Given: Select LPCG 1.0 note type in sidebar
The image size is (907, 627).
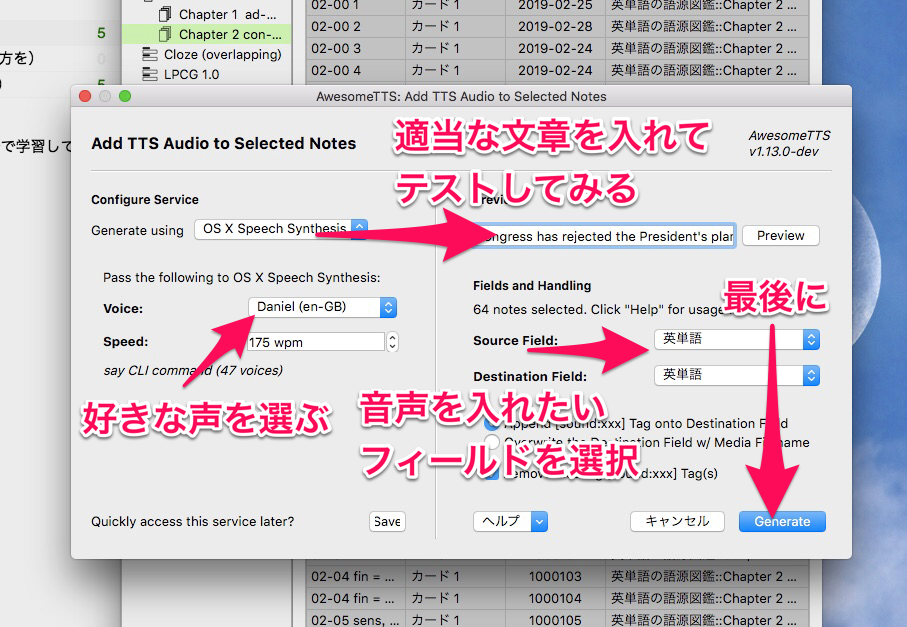Looking at the screenshot, I should tap(207, 74).
